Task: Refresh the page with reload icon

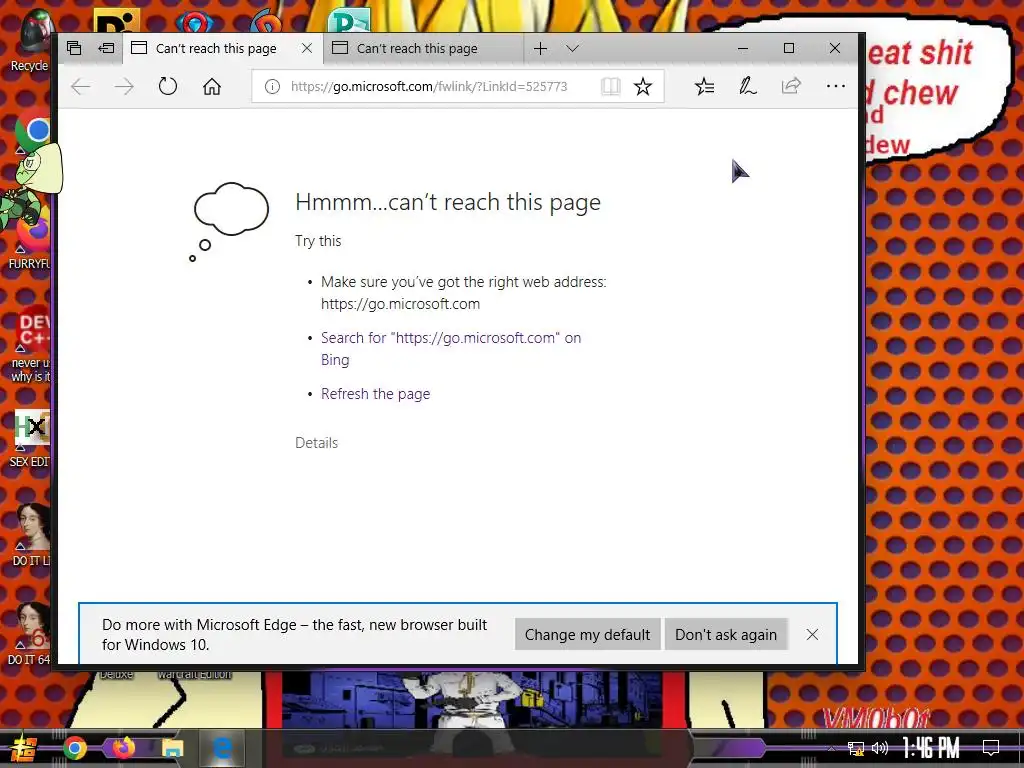Action: coord(168,86)
